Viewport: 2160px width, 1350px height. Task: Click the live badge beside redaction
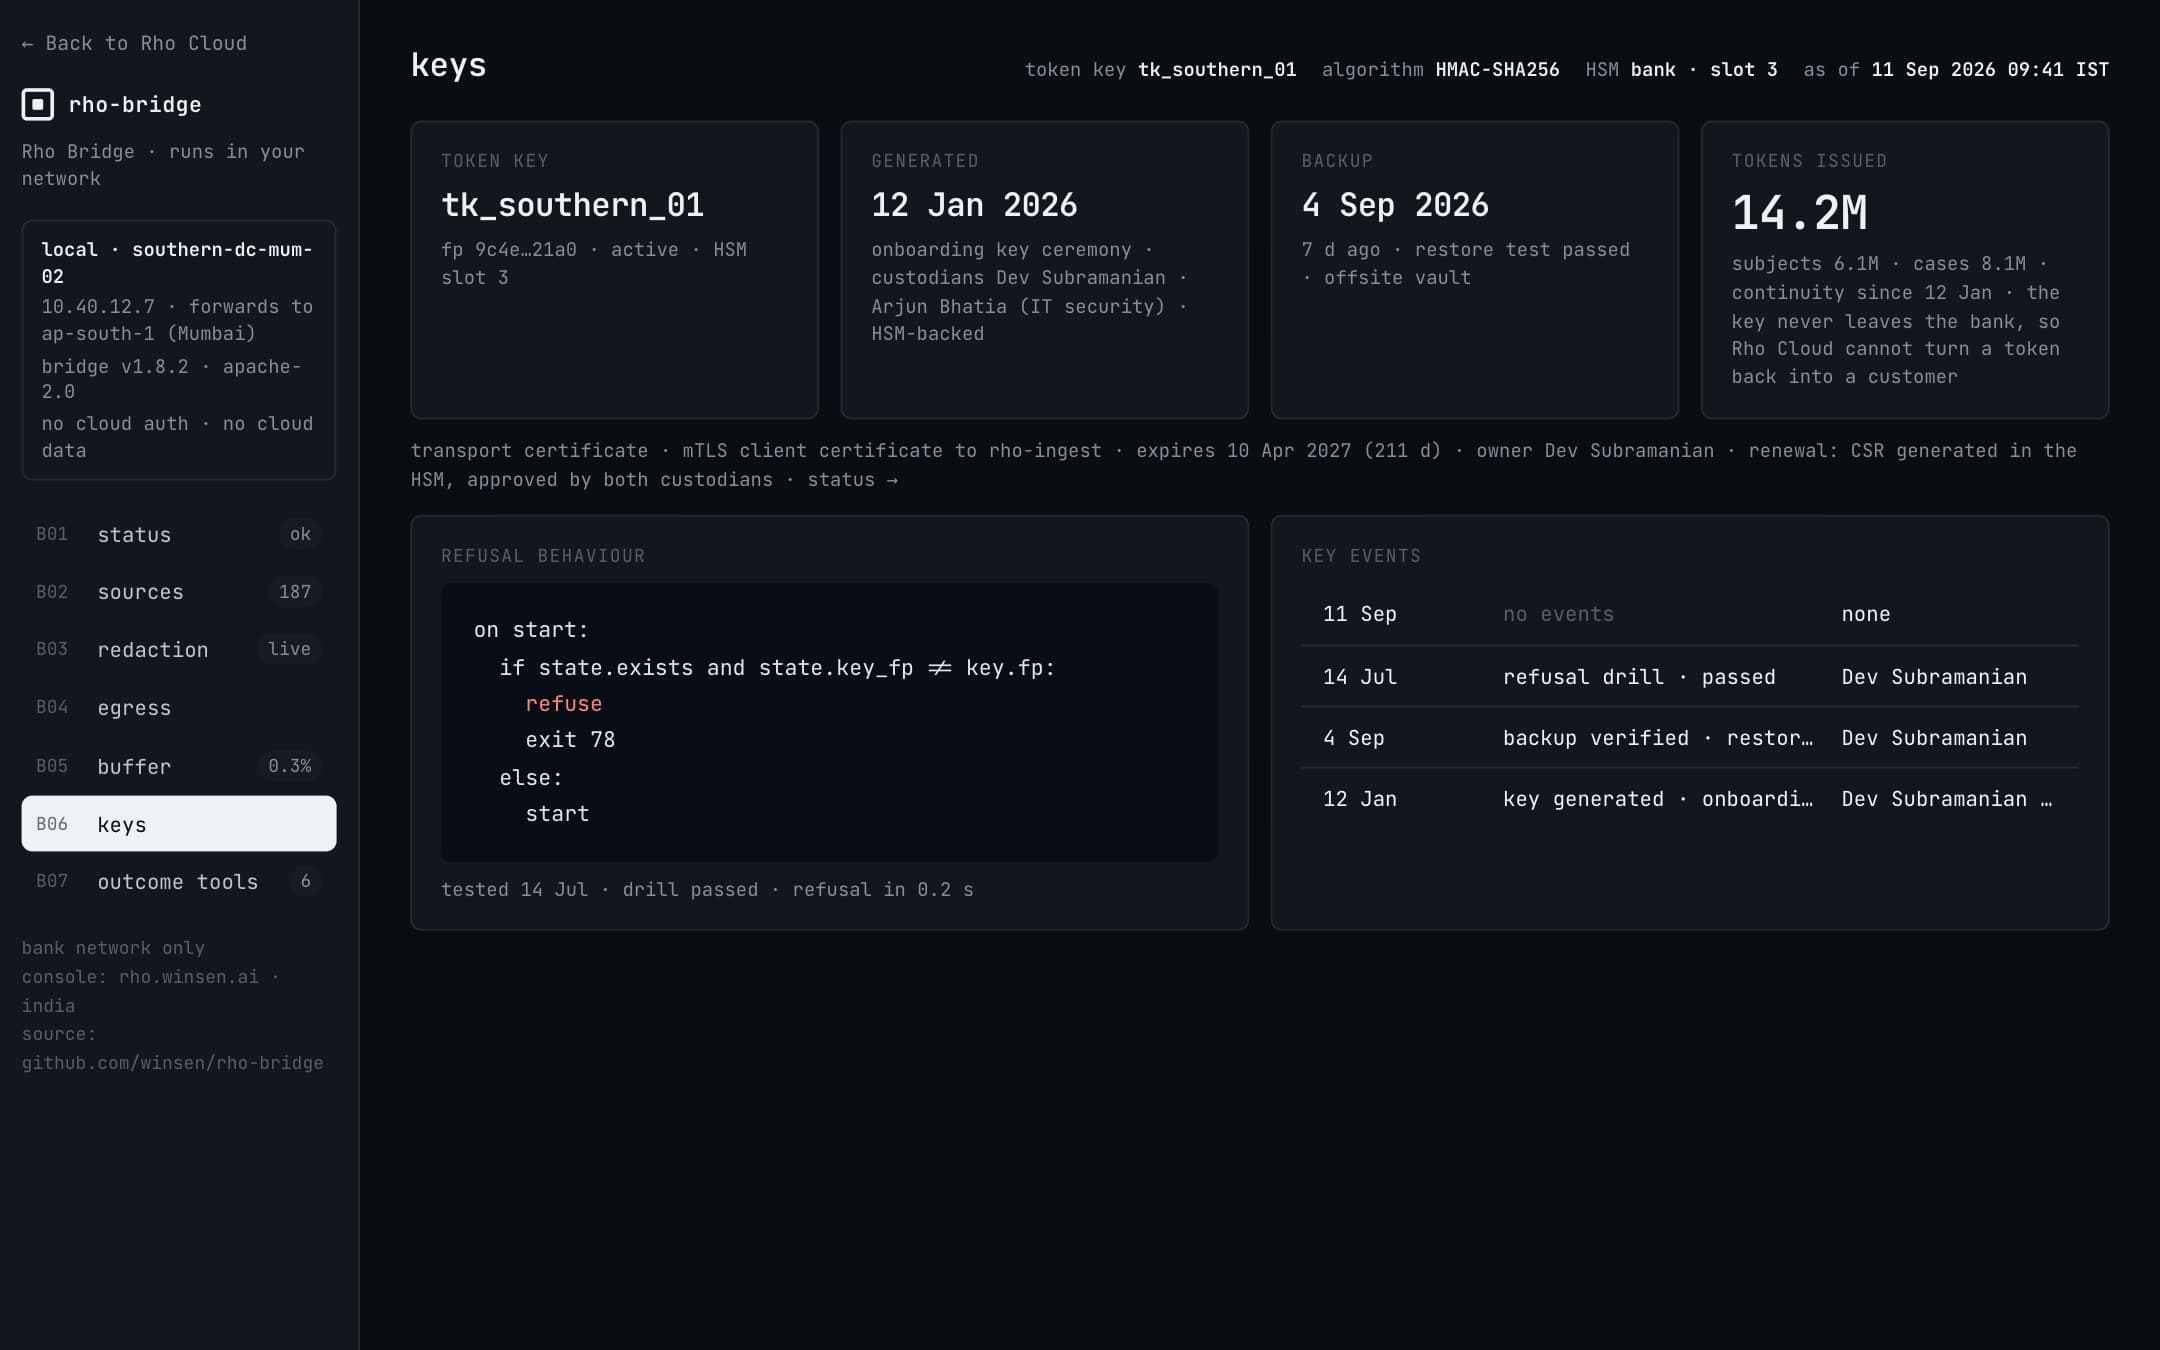[x=289, y=649]
